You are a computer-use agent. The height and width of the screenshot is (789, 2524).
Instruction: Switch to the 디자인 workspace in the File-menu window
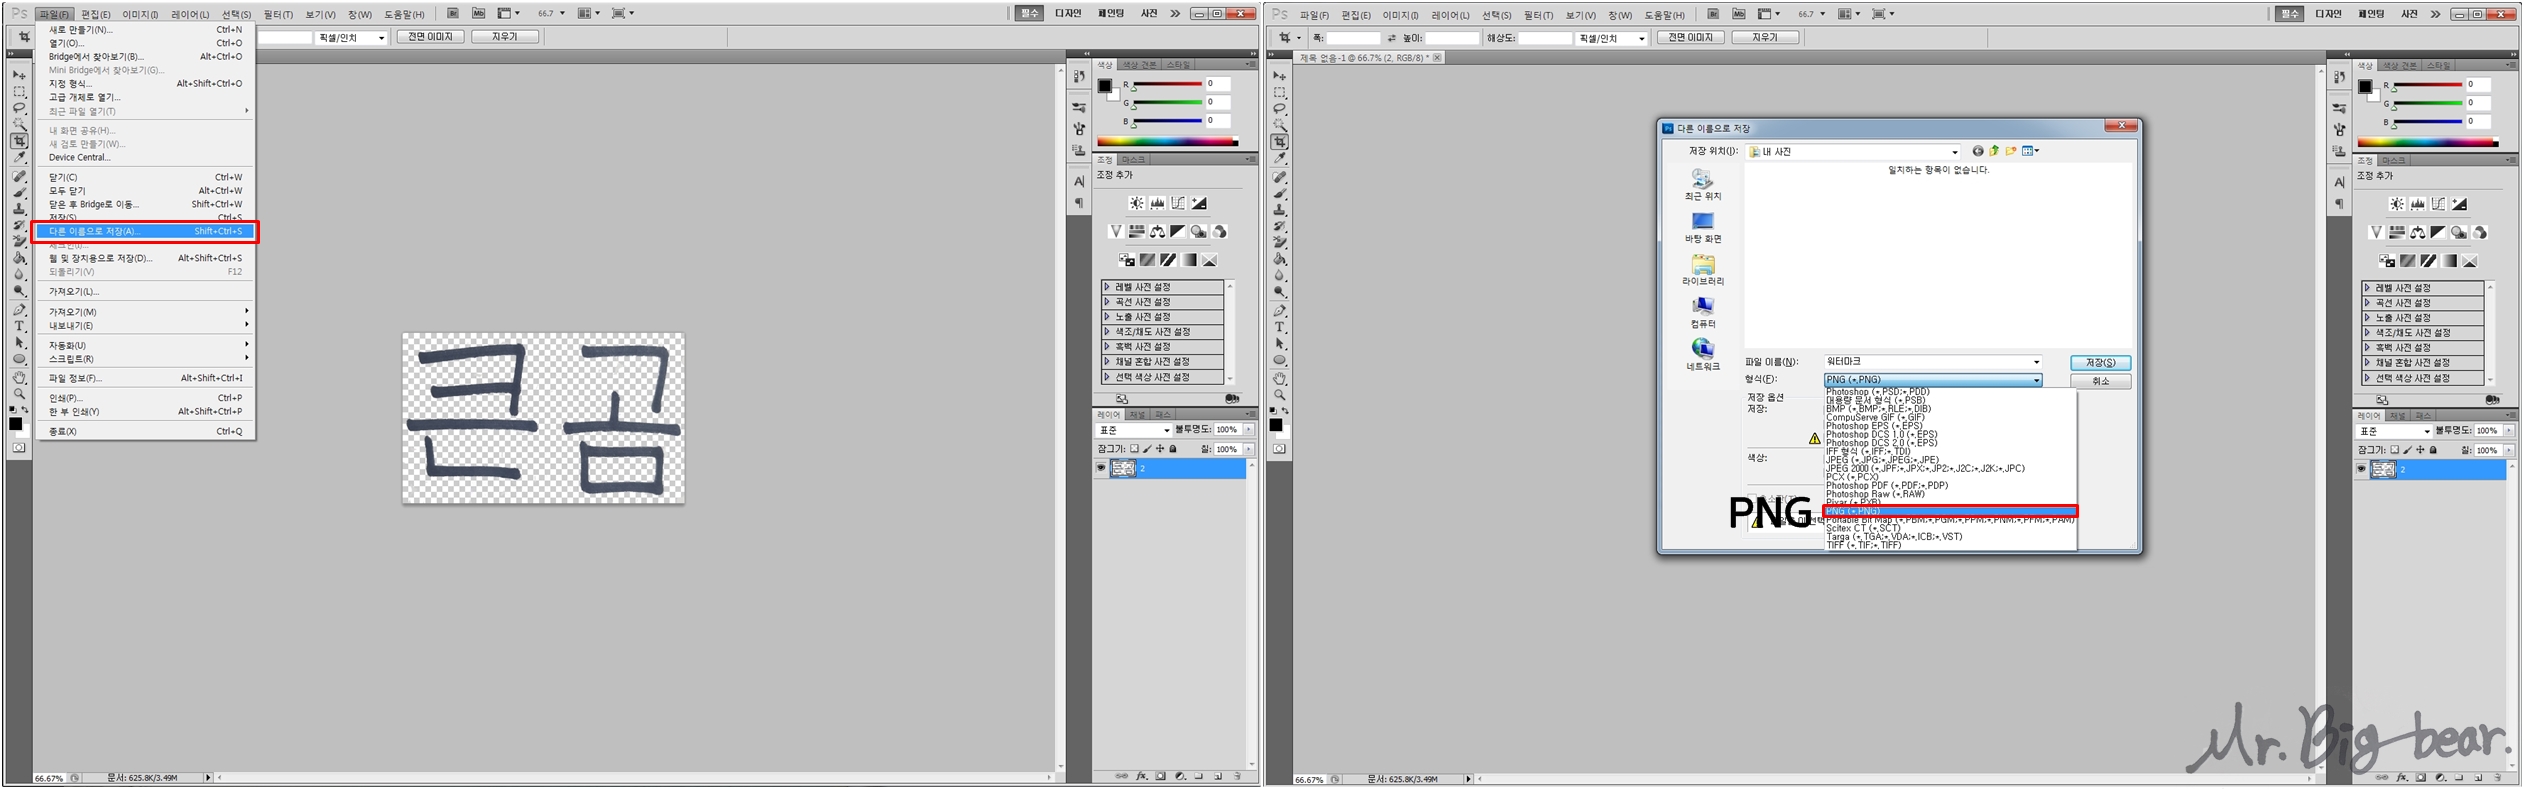pos(1068,14)
